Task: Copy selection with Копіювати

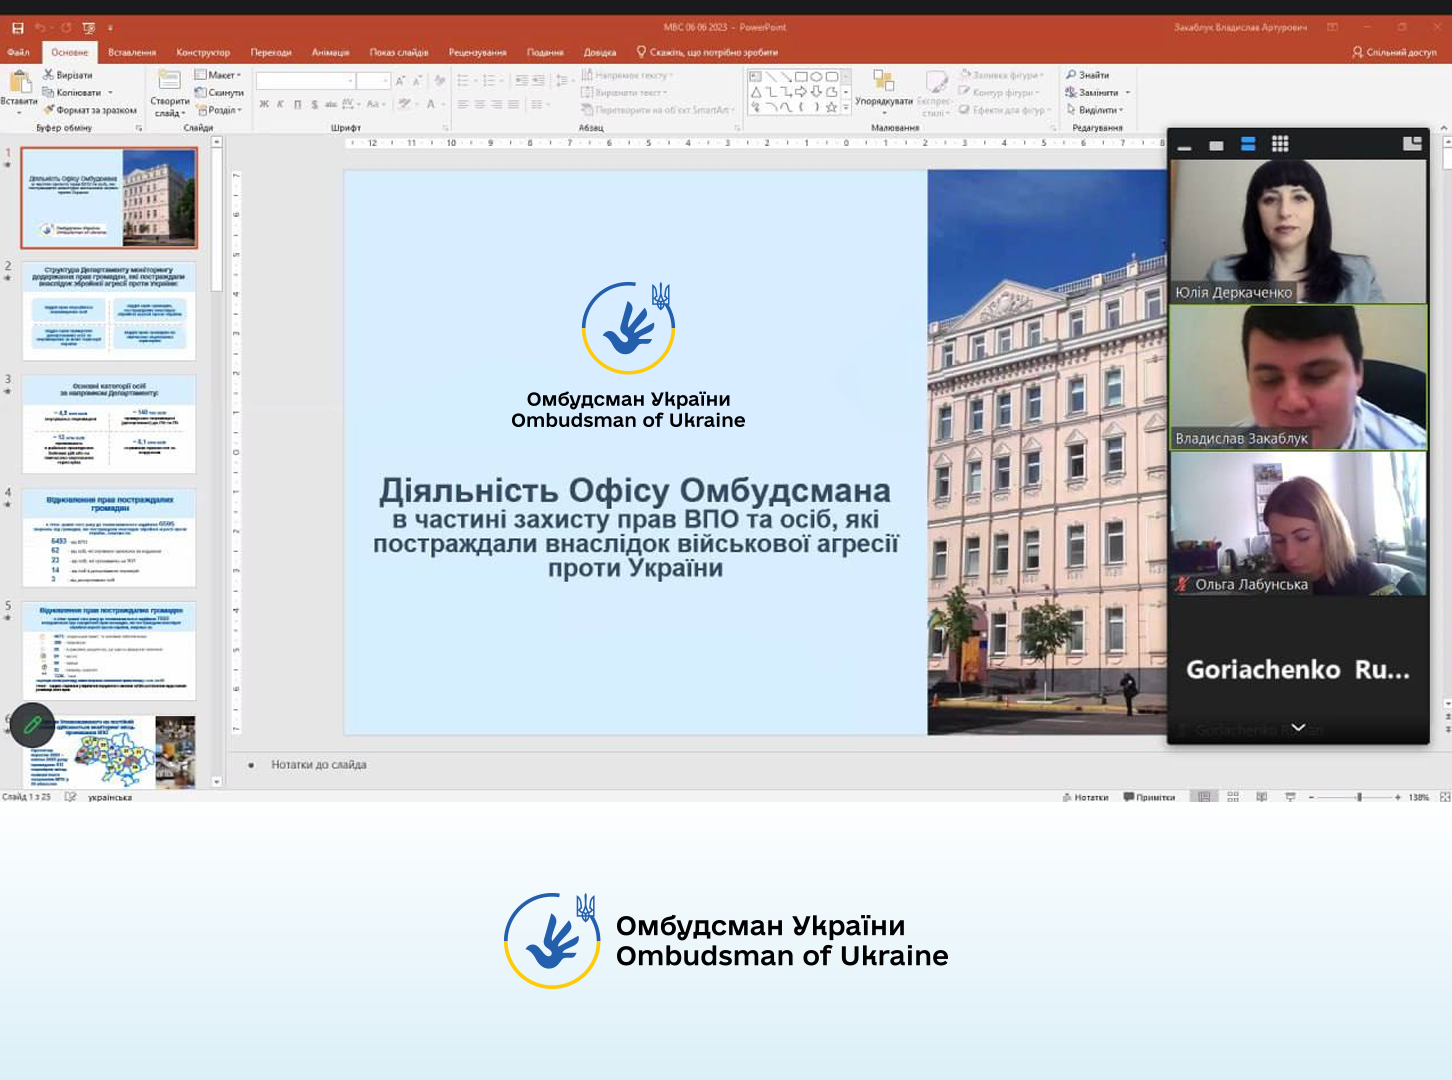Action: pos(72,93)
